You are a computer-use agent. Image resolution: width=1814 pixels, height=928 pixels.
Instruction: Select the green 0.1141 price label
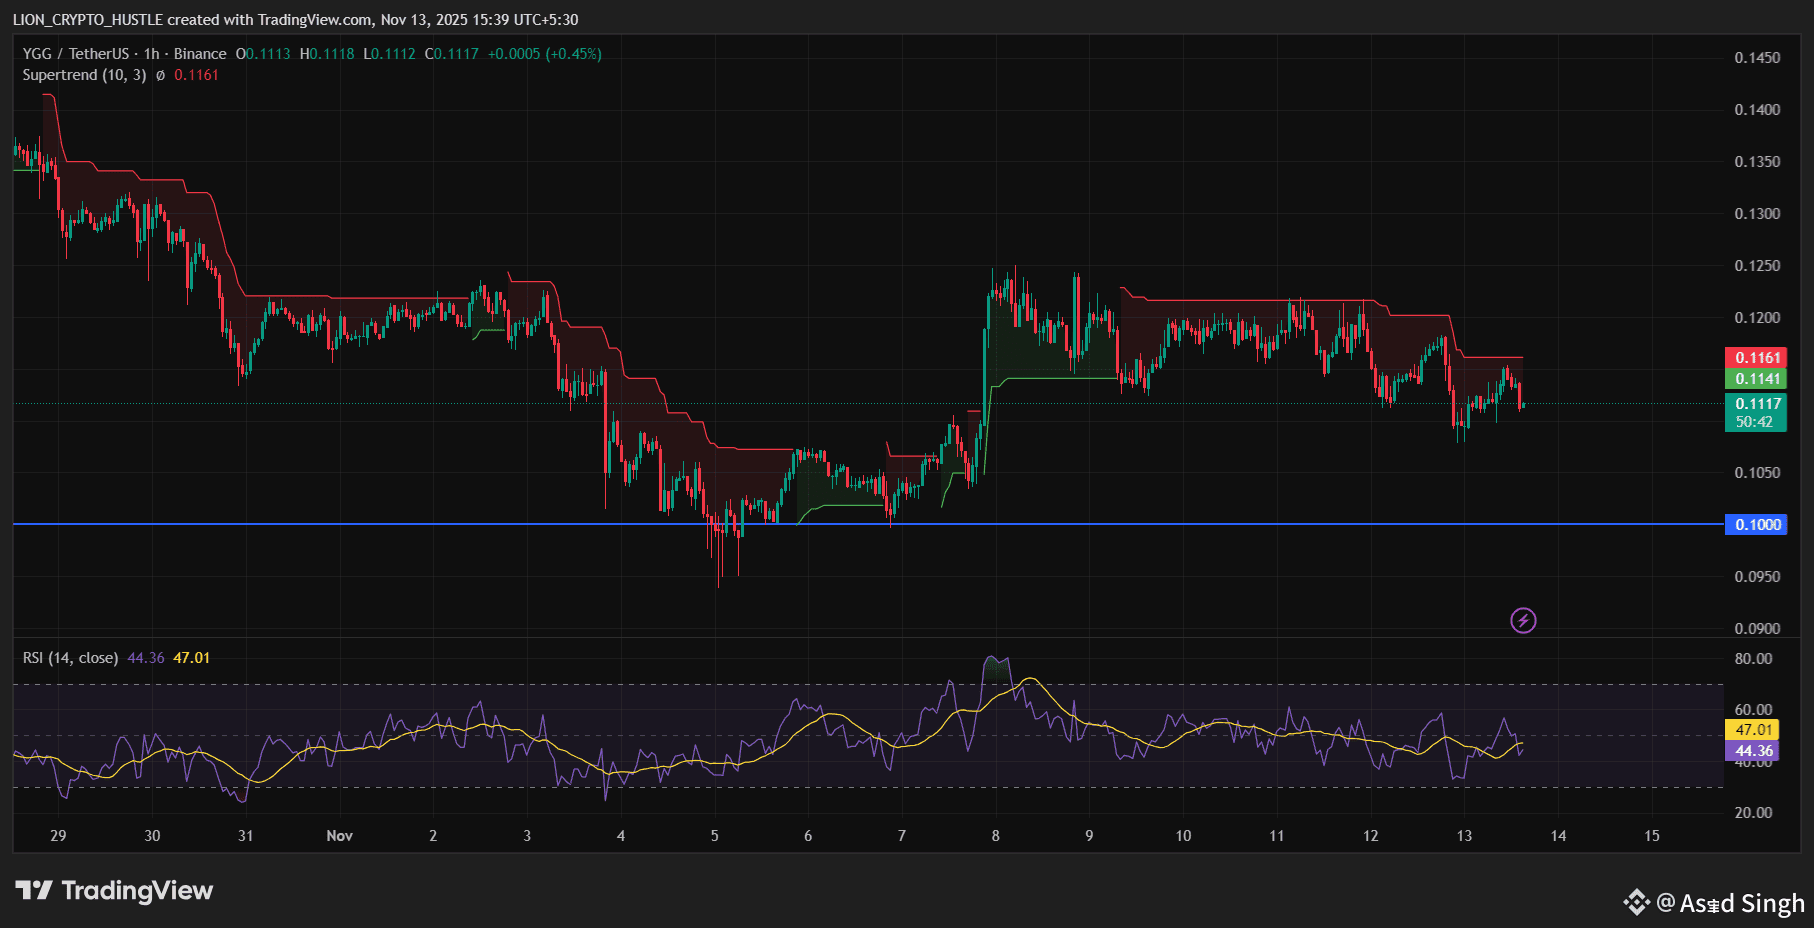(x=1755, y=379)
